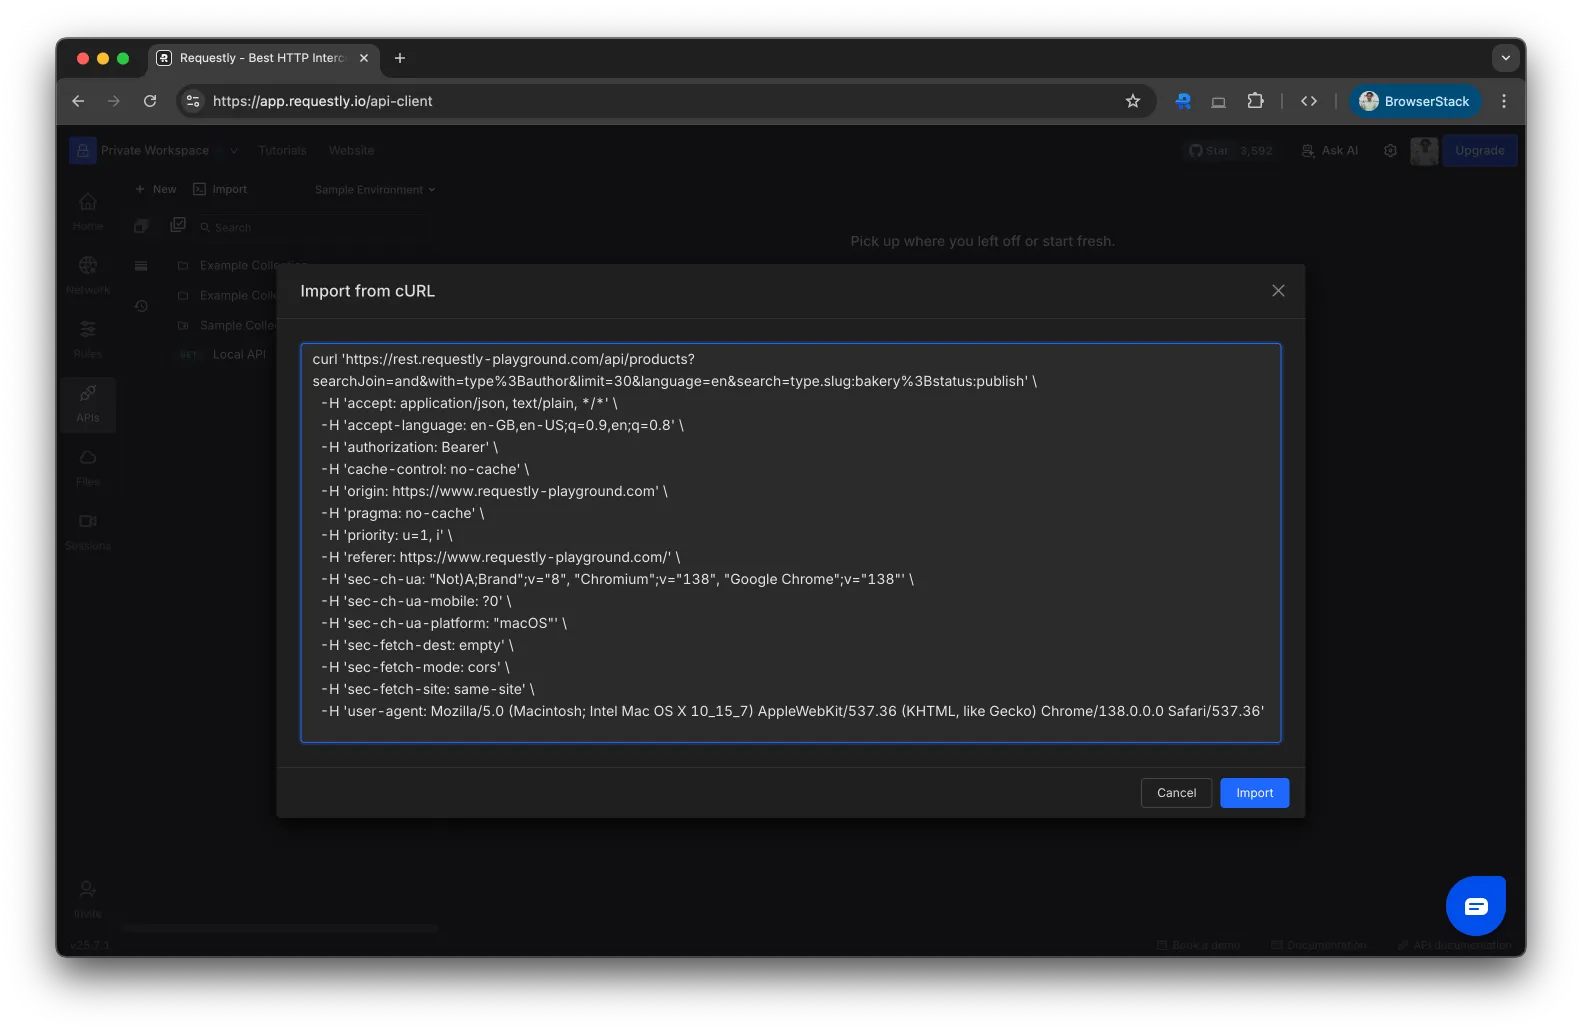
Task: Click the Import toolbar button
Action: (220, 189)
